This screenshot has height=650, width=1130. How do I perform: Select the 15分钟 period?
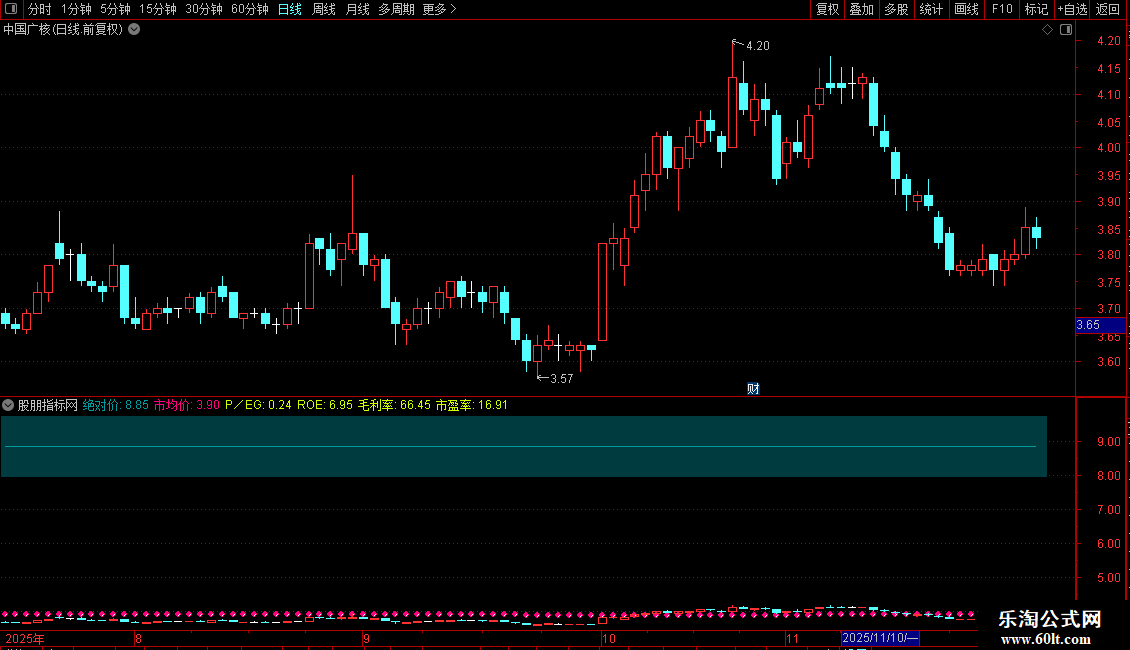158,9
